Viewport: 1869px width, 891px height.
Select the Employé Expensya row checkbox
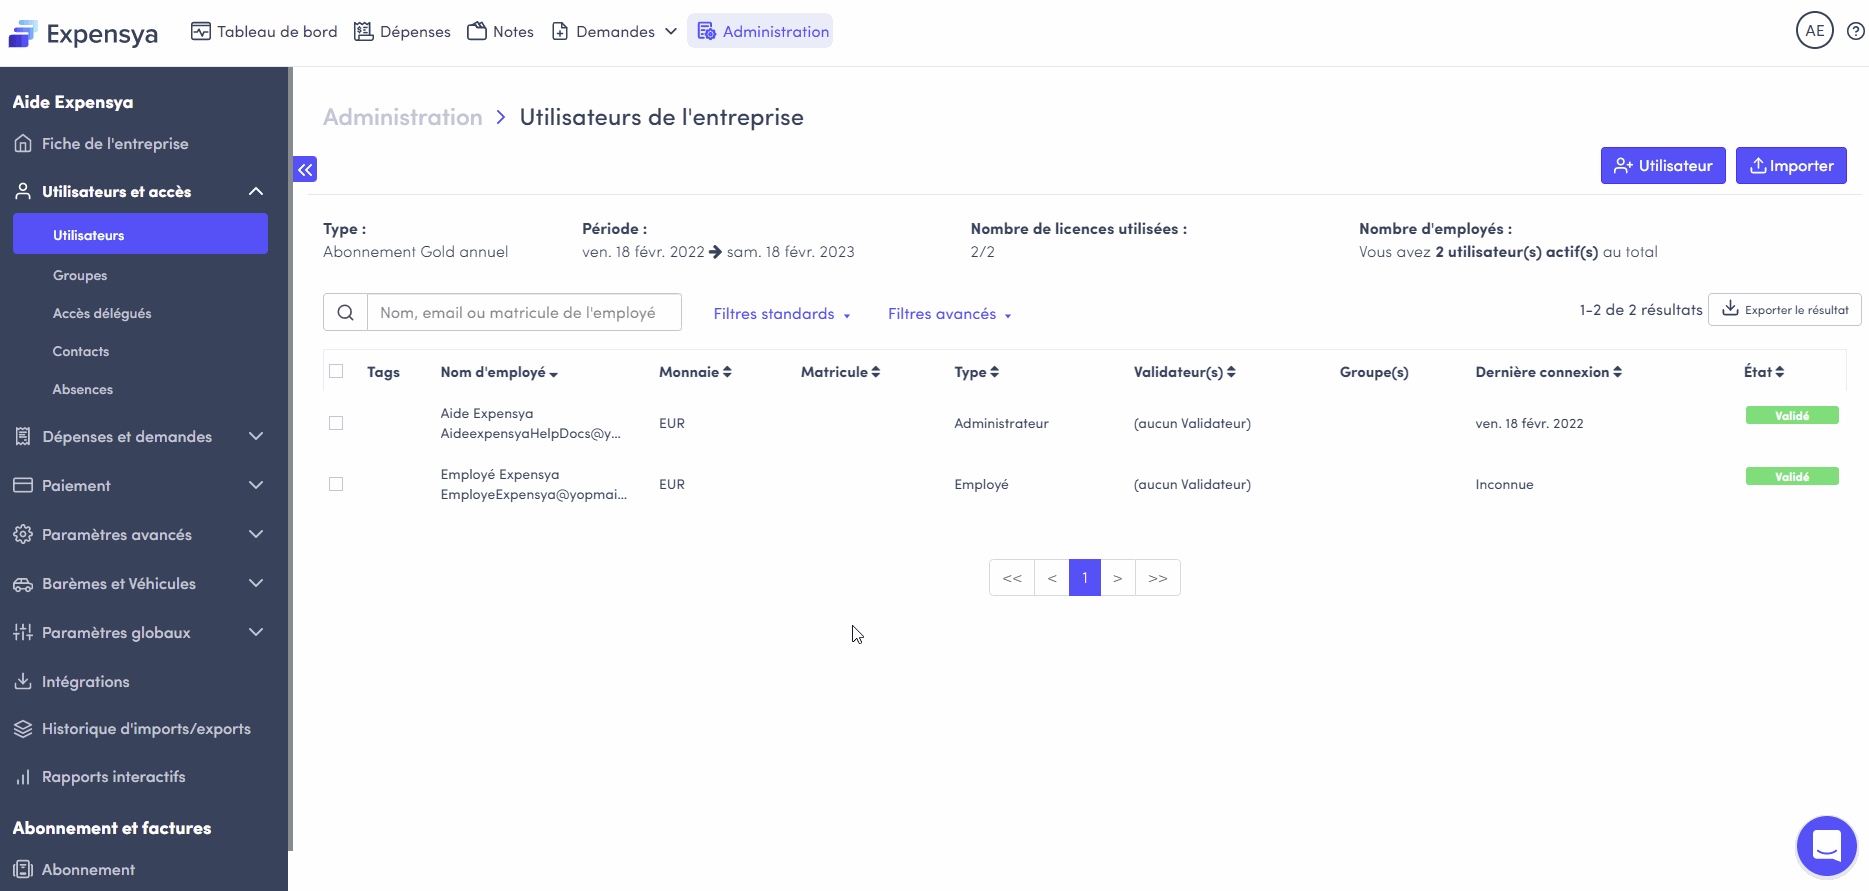click(336, 484)
